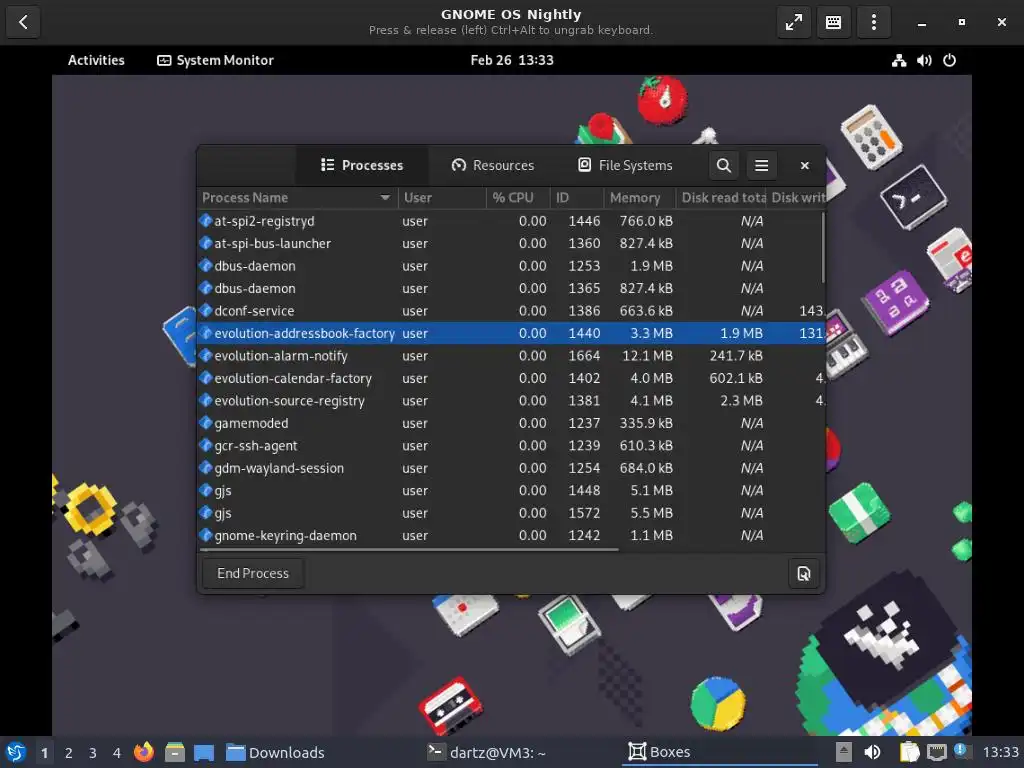Open GNOME volume indicator
1024x768 pixels.
[x=924, y=60]
